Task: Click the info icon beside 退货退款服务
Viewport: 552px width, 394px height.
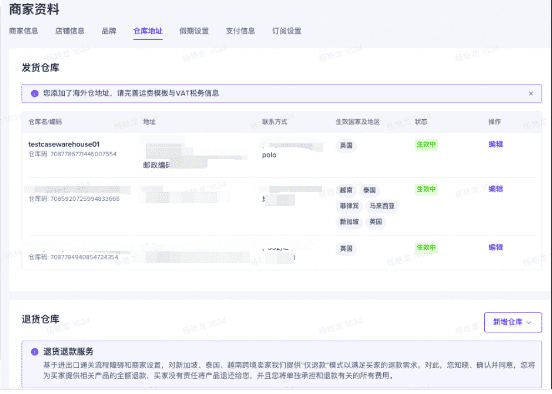Action: point(34,351)
